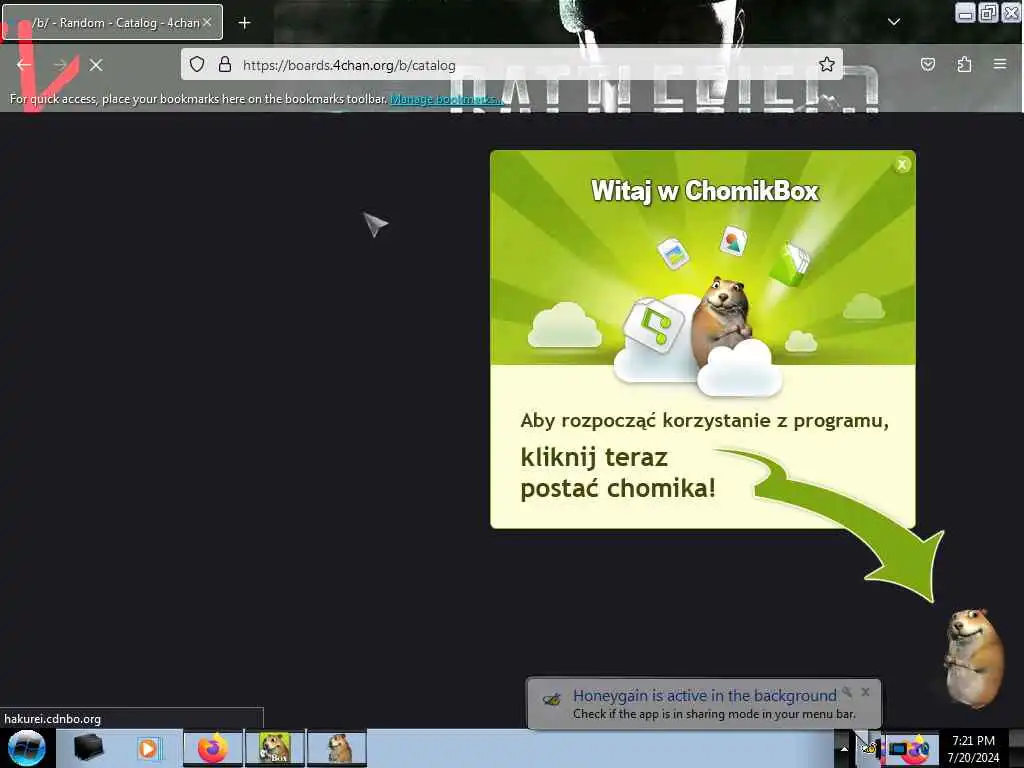Dismiss the Honeygain notification
The height and width of the screenshot is (768, 1024).
tap(865, 692)
